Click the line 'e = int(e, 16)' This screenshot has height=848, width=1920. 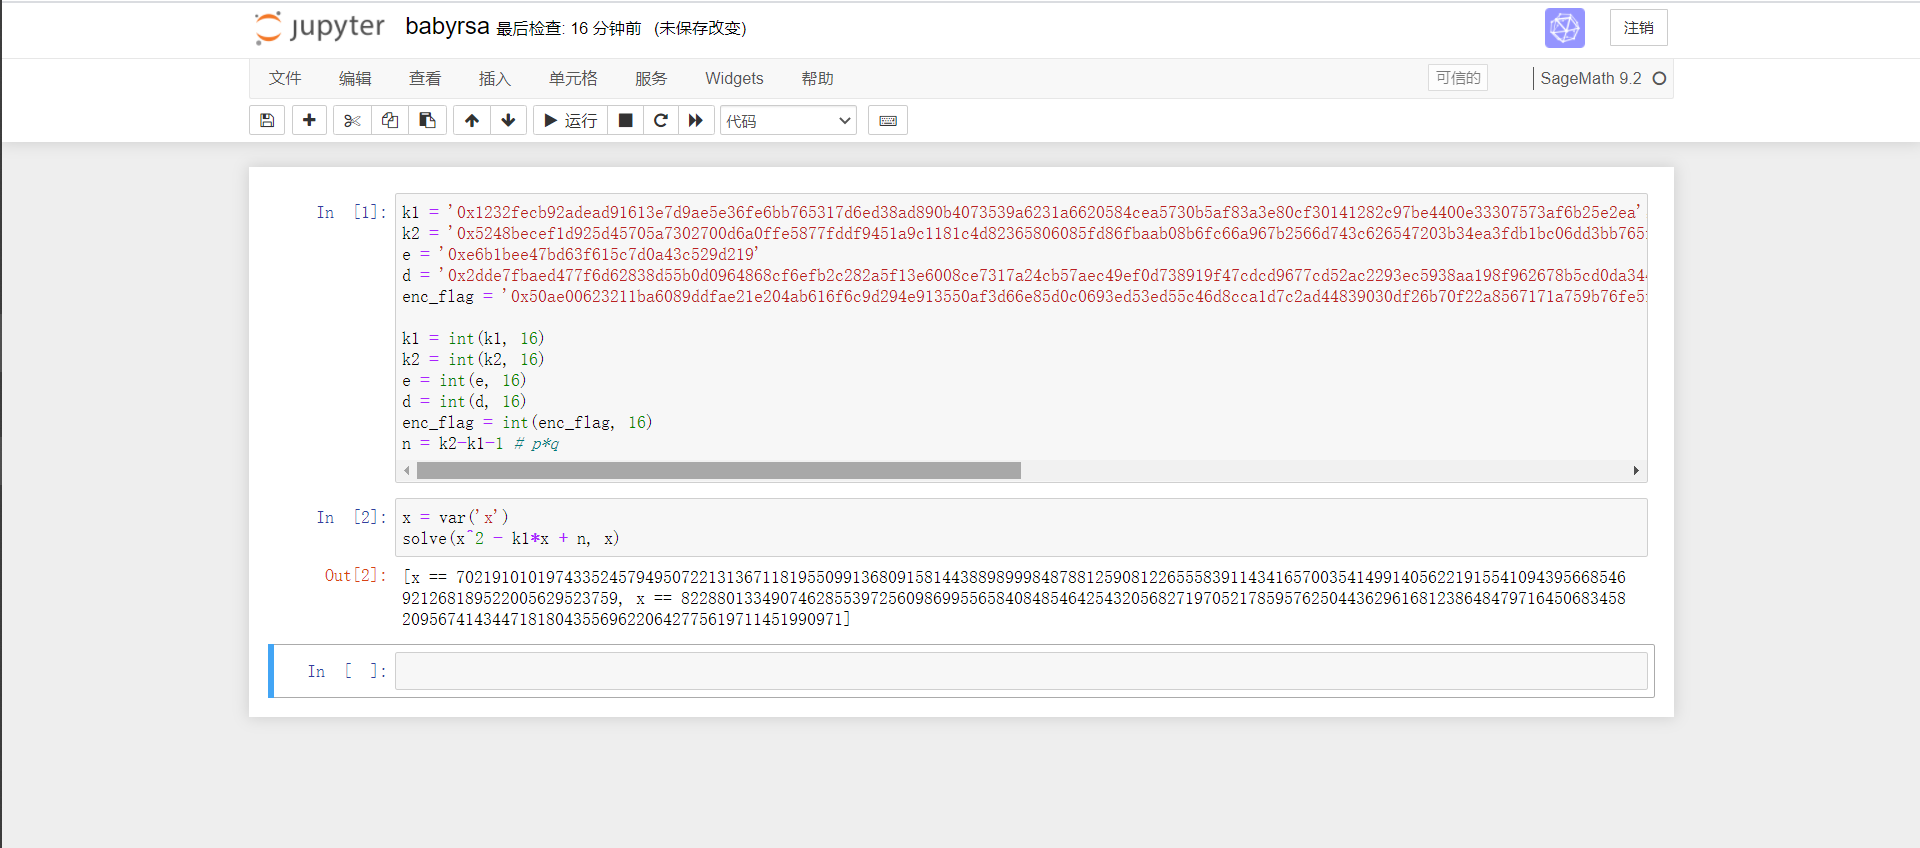(x=464, y=380)
